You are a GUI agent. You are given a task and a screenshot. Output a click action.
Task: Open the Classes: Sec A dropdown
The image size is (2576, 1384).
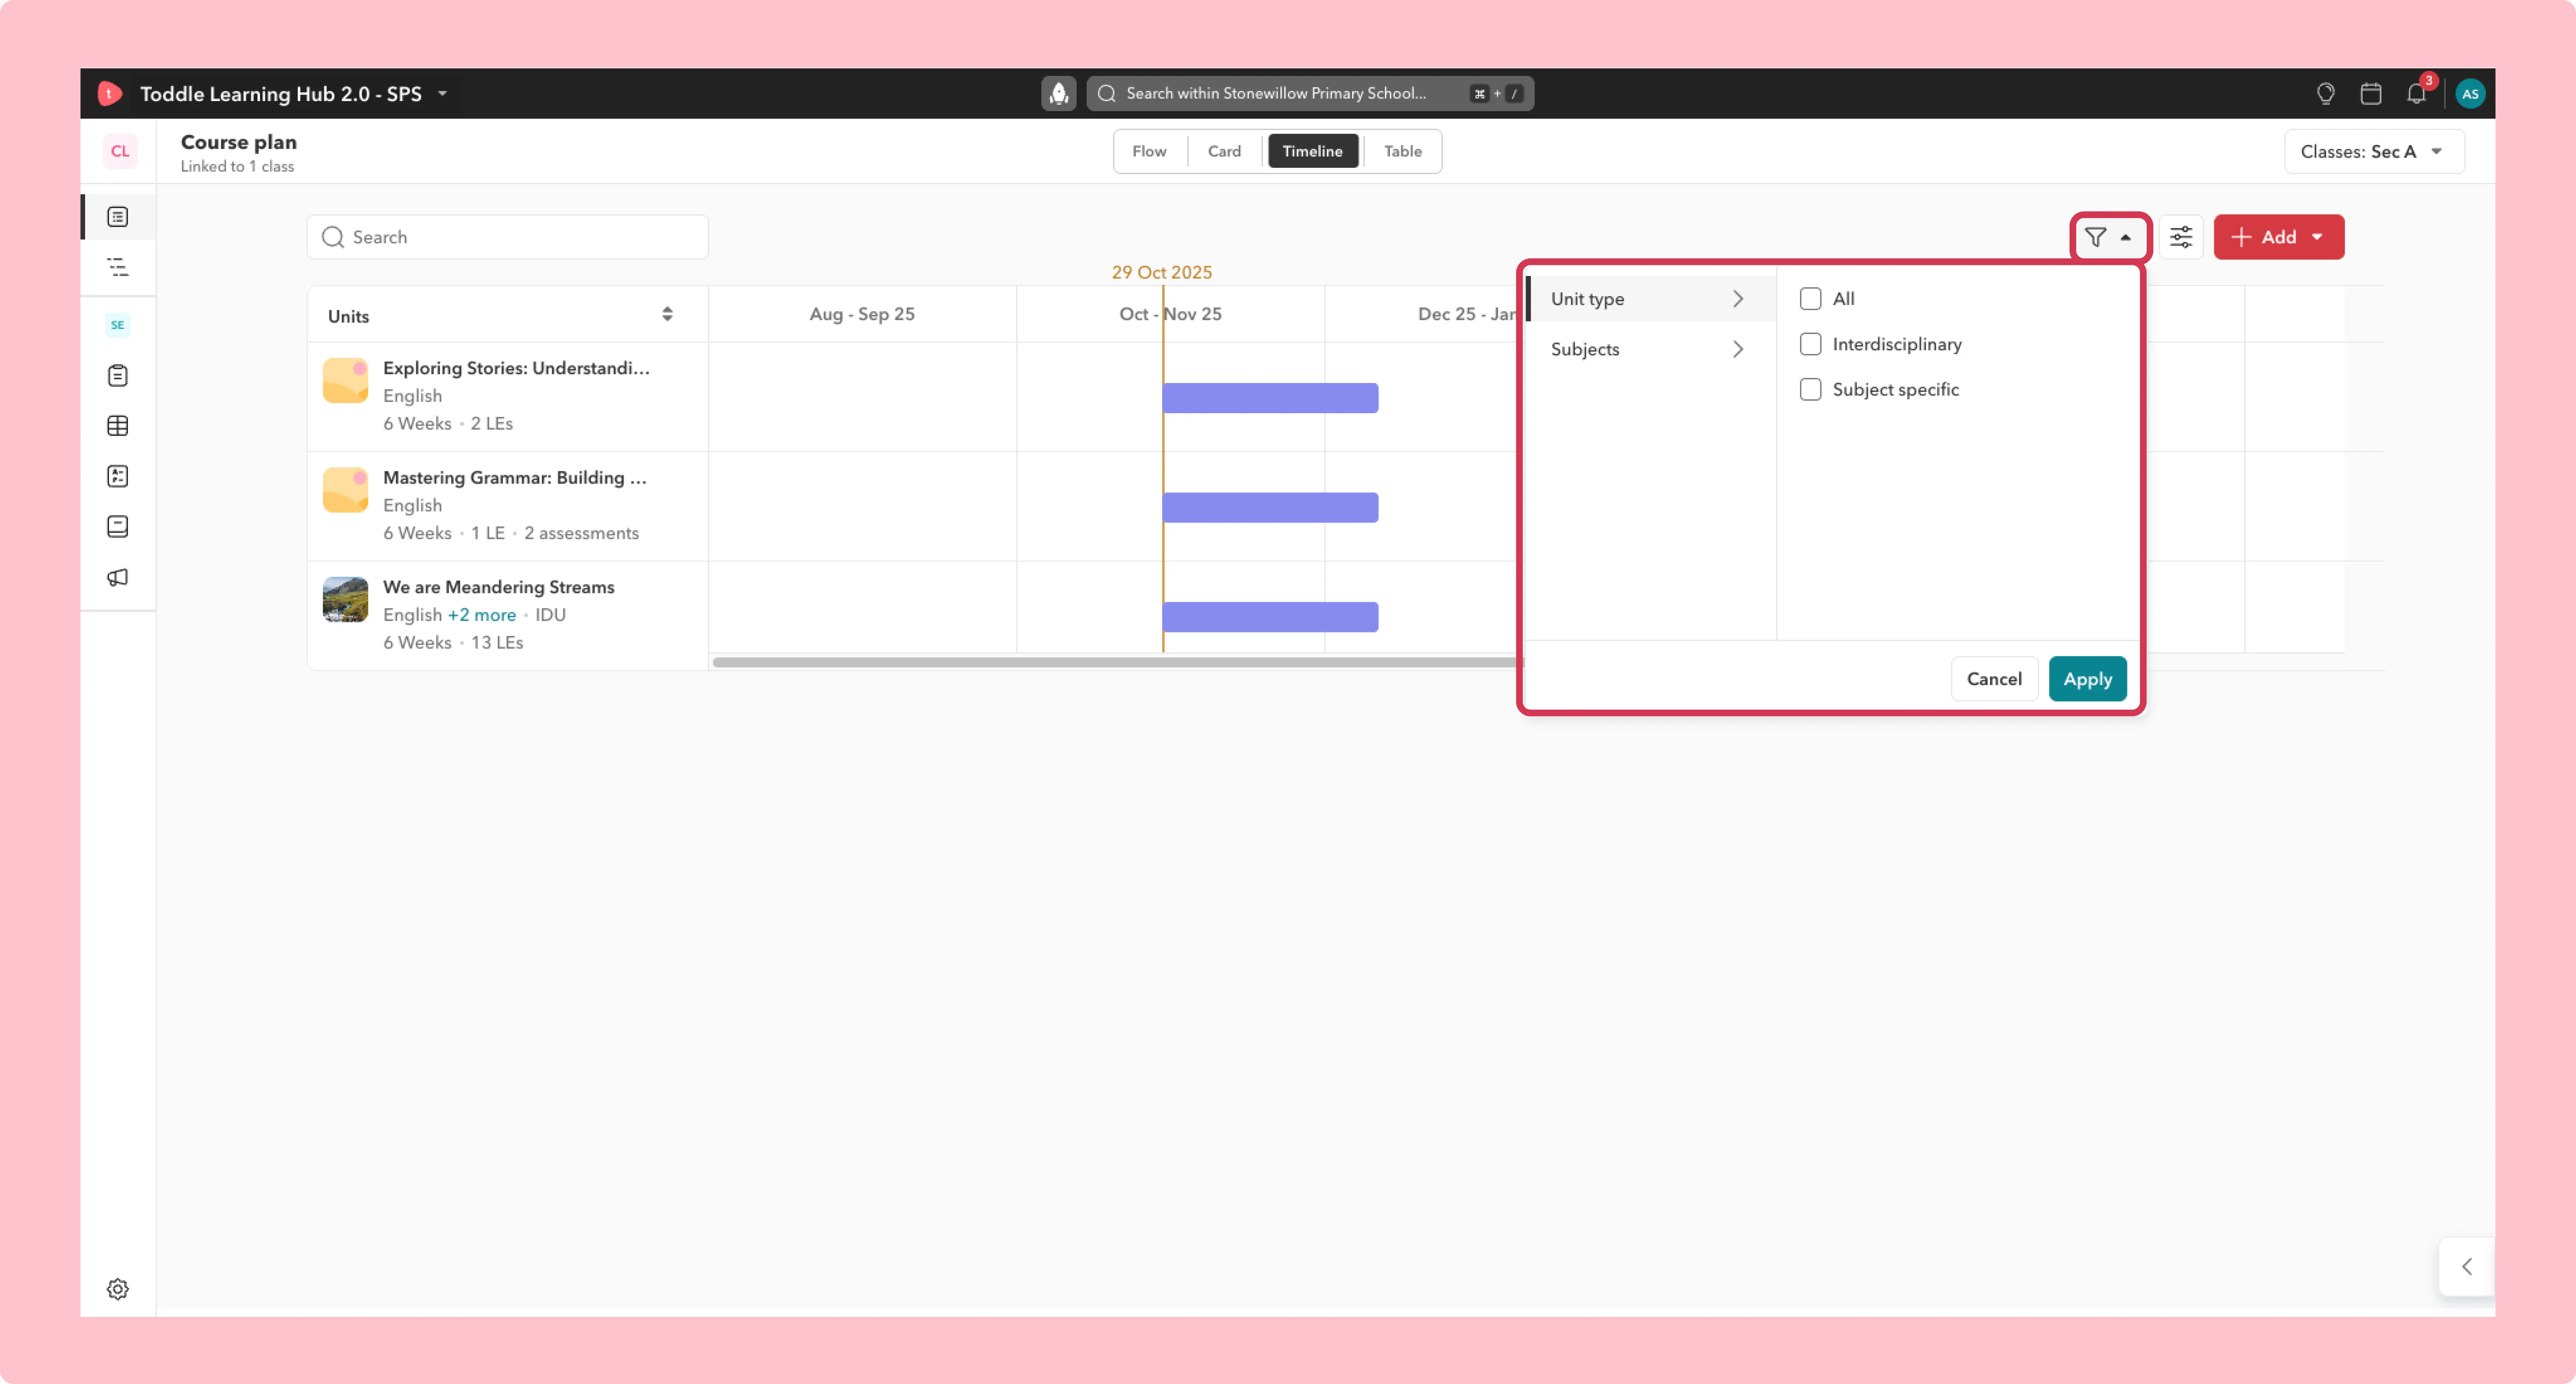(x=2373, y=152)
